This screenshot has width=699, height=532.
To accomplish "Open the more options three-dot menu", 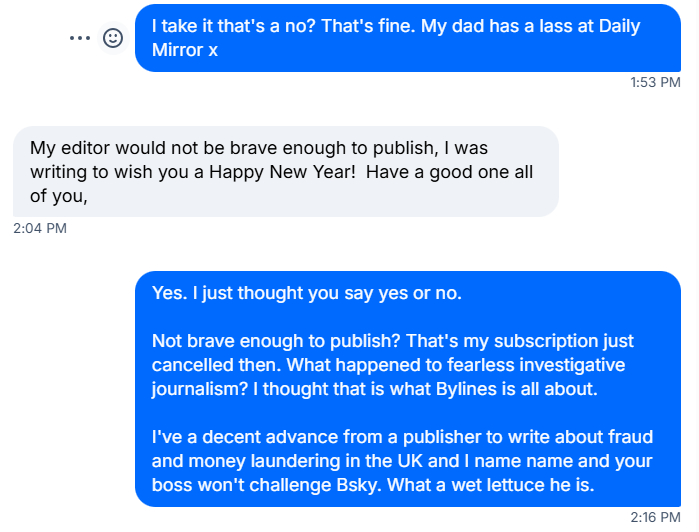I will [79, 38].
